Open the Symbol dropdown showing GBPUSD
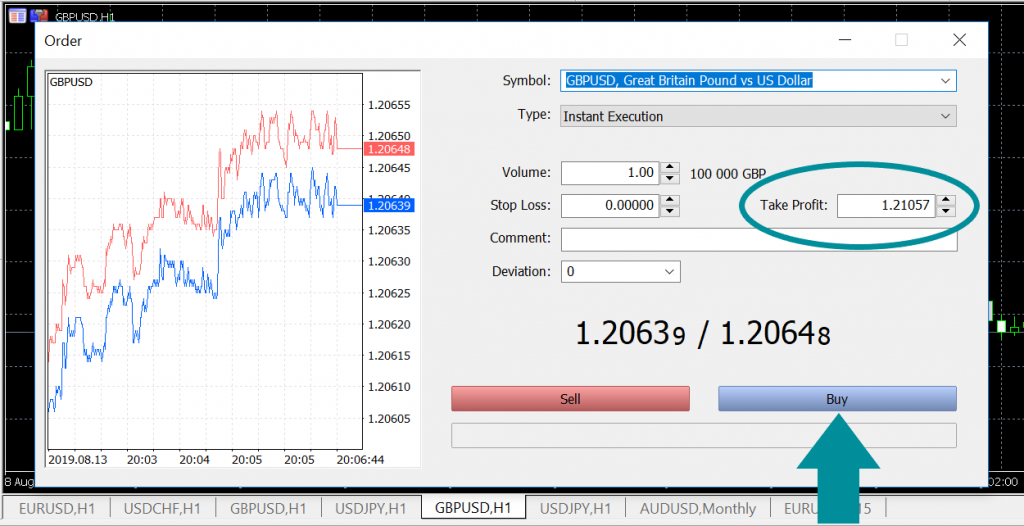 (758, 81)
